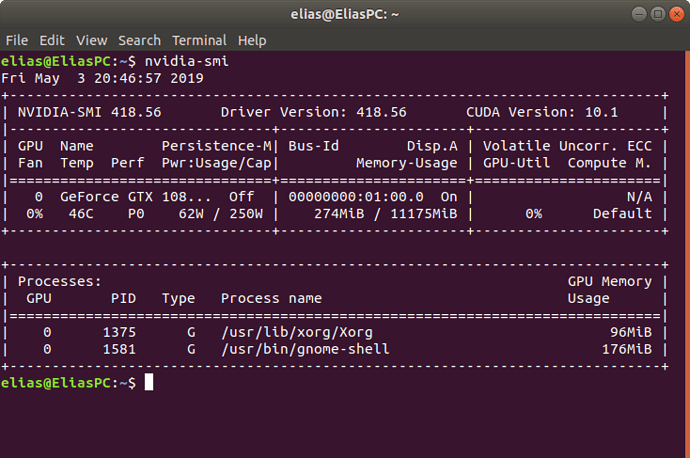Screen dimensions: 690x458
Task: Open the File menu
Action: 16,40
